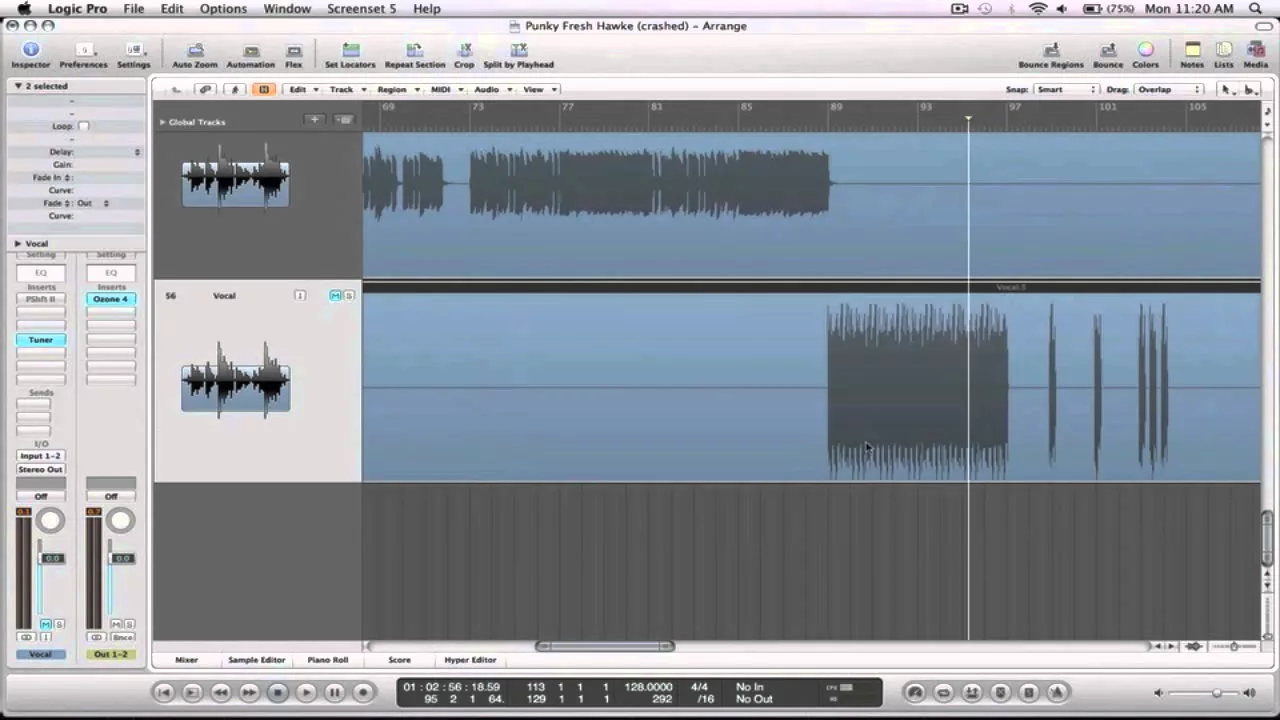Click the Input 1-2 button
The image size is (1280, 720).
[41, 456]
